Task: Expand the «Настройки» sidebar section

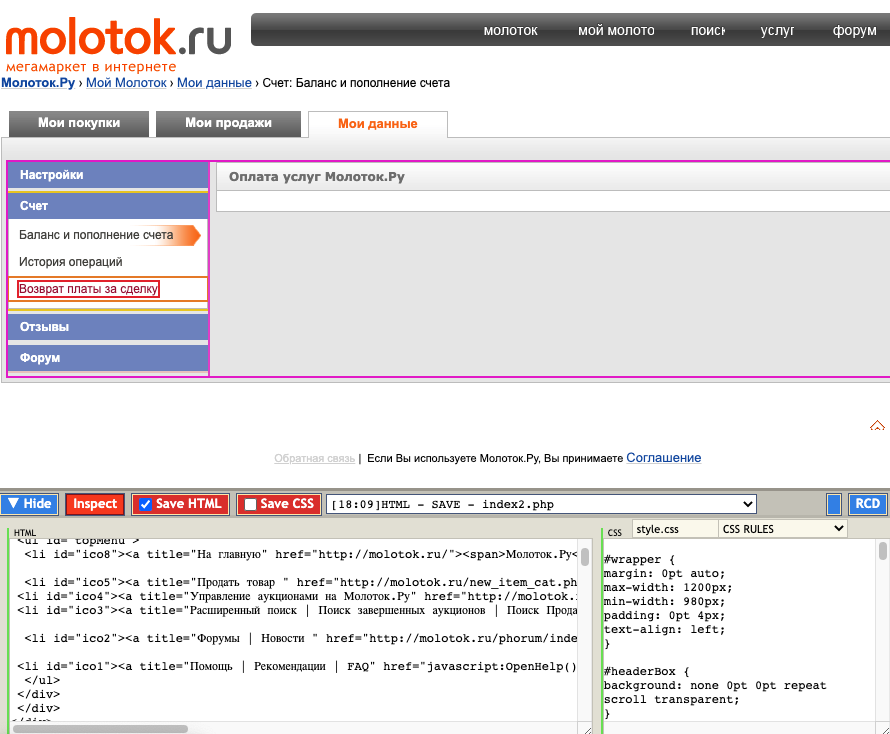Action: 108,175
